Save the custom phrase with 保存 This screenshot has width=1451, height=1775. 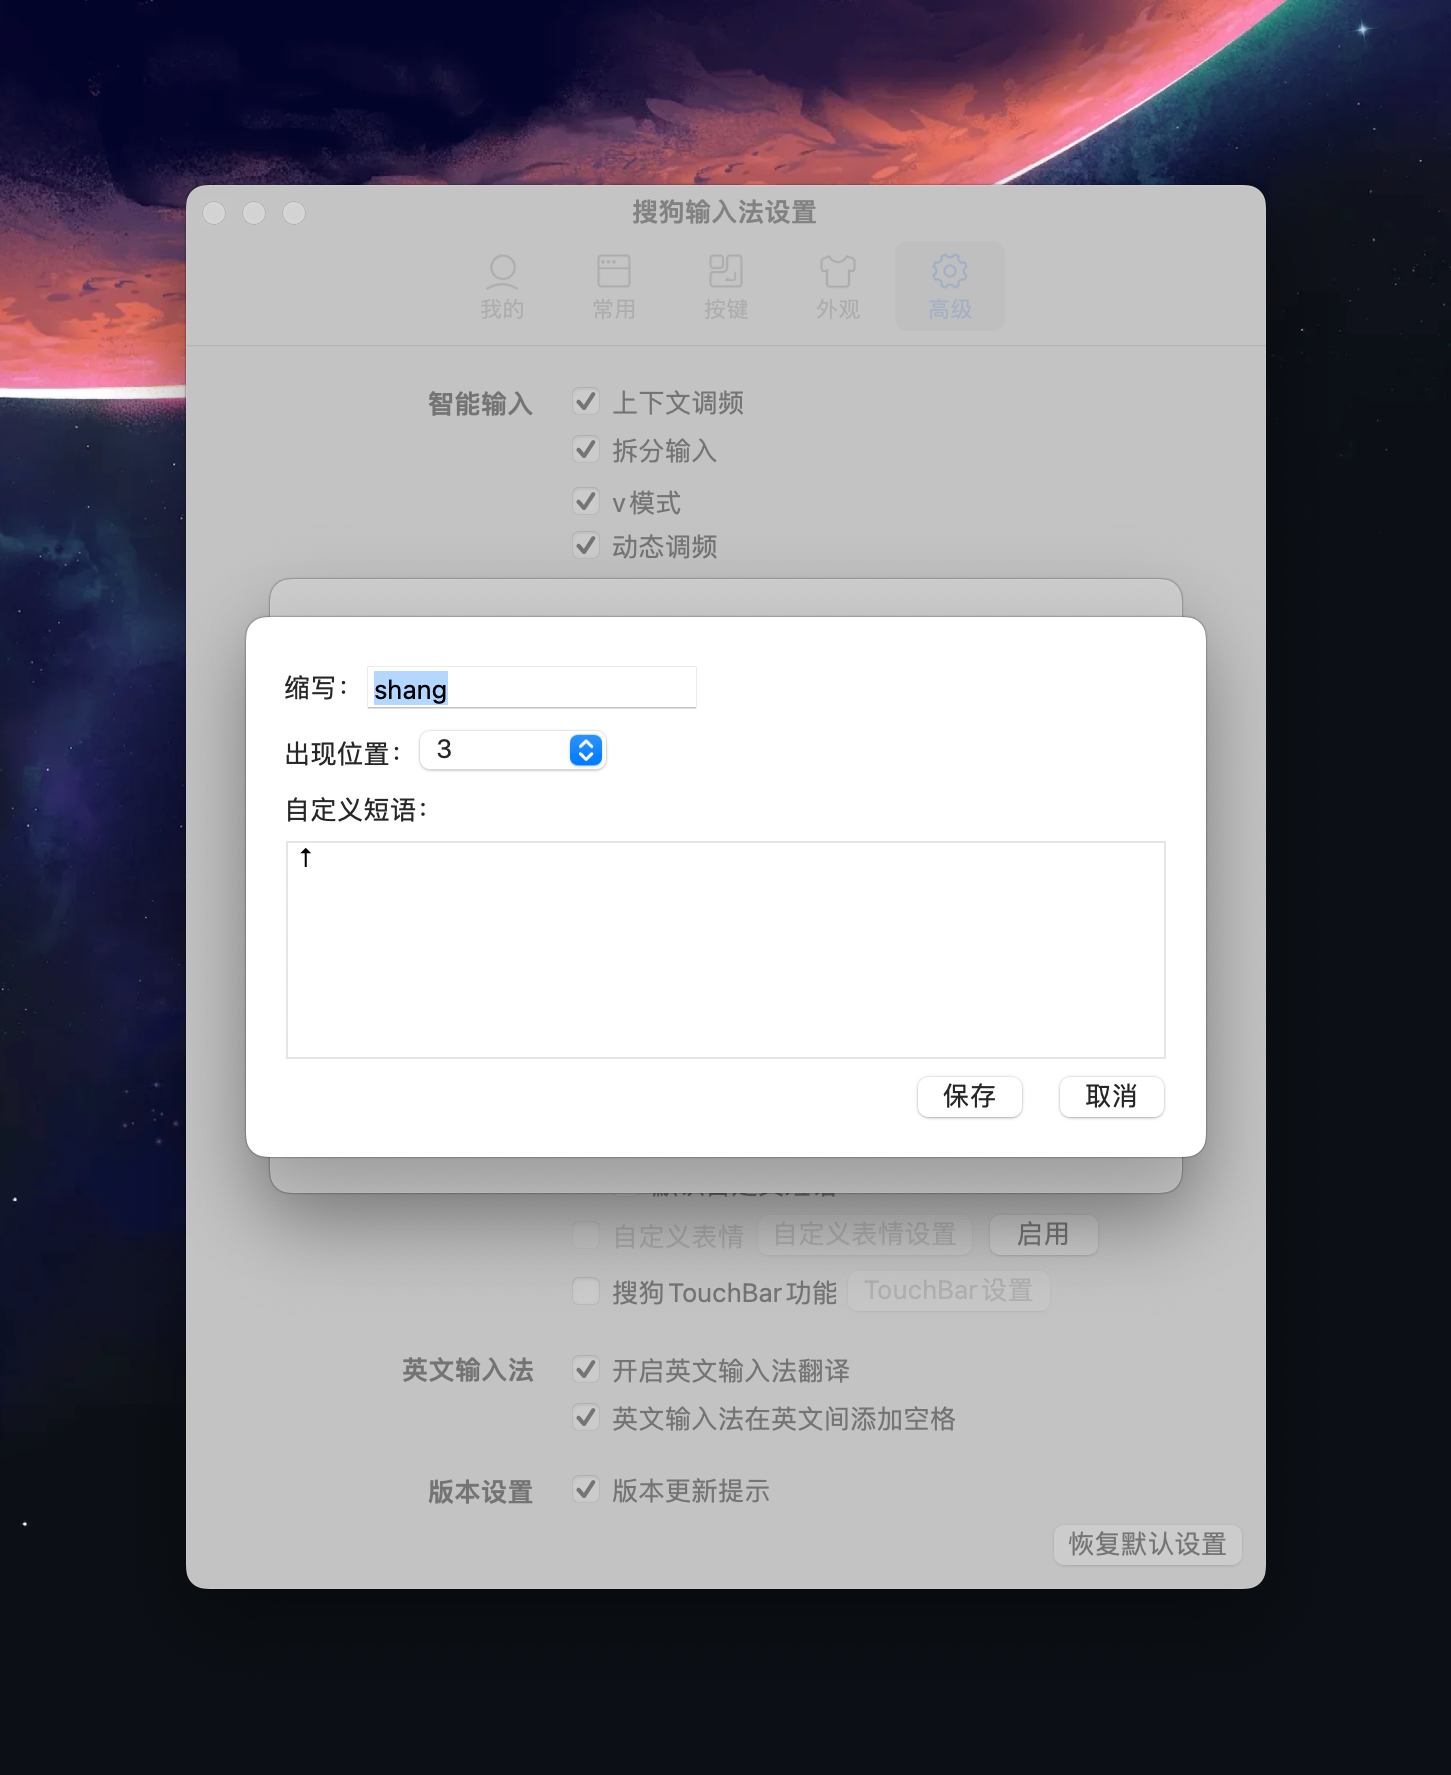click(970, 1096)
